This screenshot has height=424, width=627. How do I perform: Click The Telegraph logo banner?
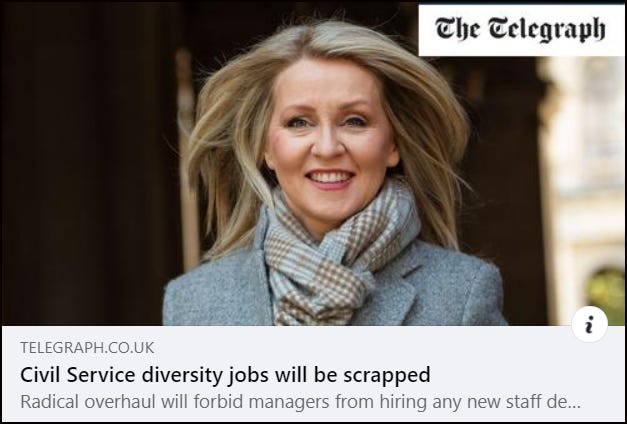click(521, 30)
